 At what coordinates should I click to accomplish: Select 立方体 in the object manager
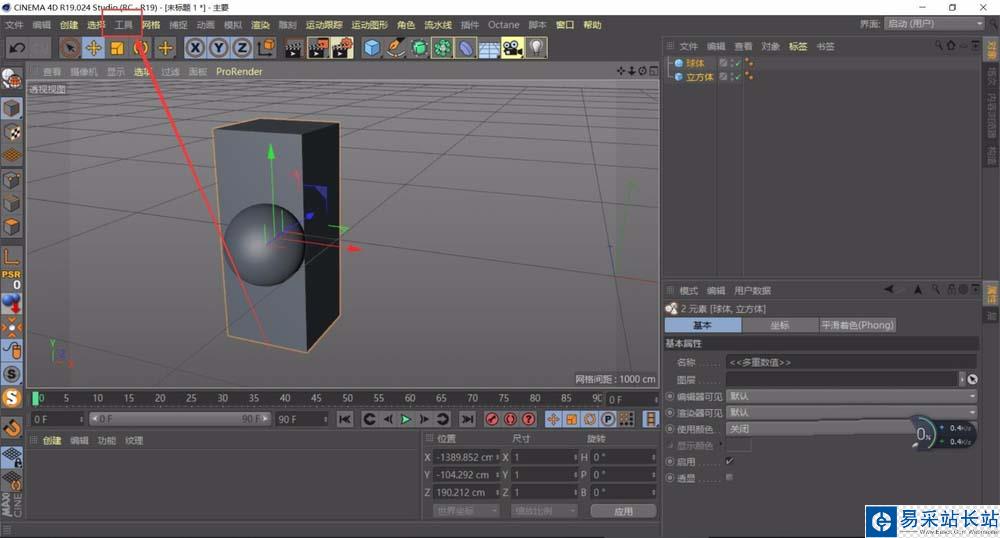(699, 77)
